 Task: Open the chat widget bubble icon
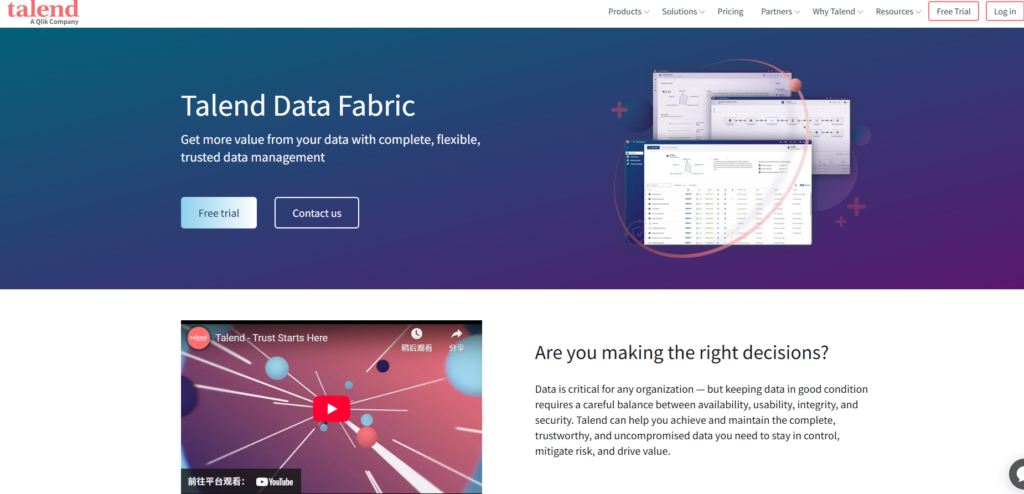pos(1017,474)
